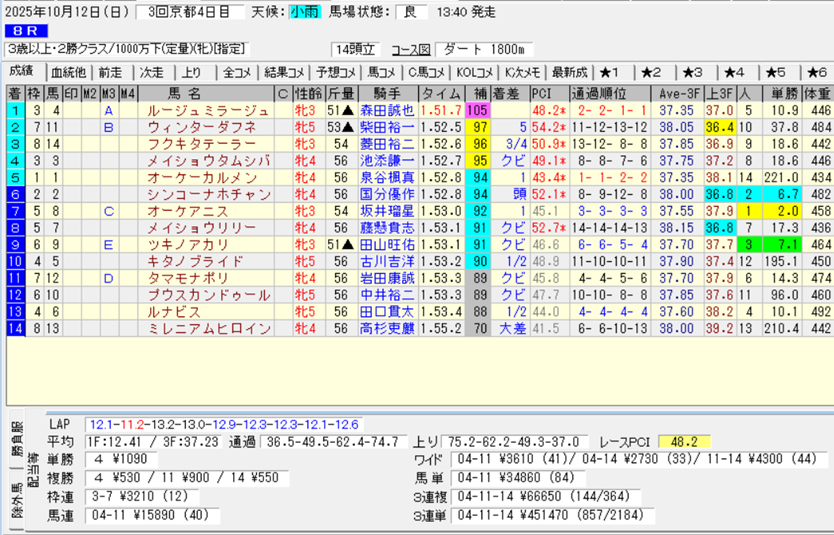Click the 馬名 column header
Image resolution: width=834 pixels, height=535 pixels.
pos(208,93)
